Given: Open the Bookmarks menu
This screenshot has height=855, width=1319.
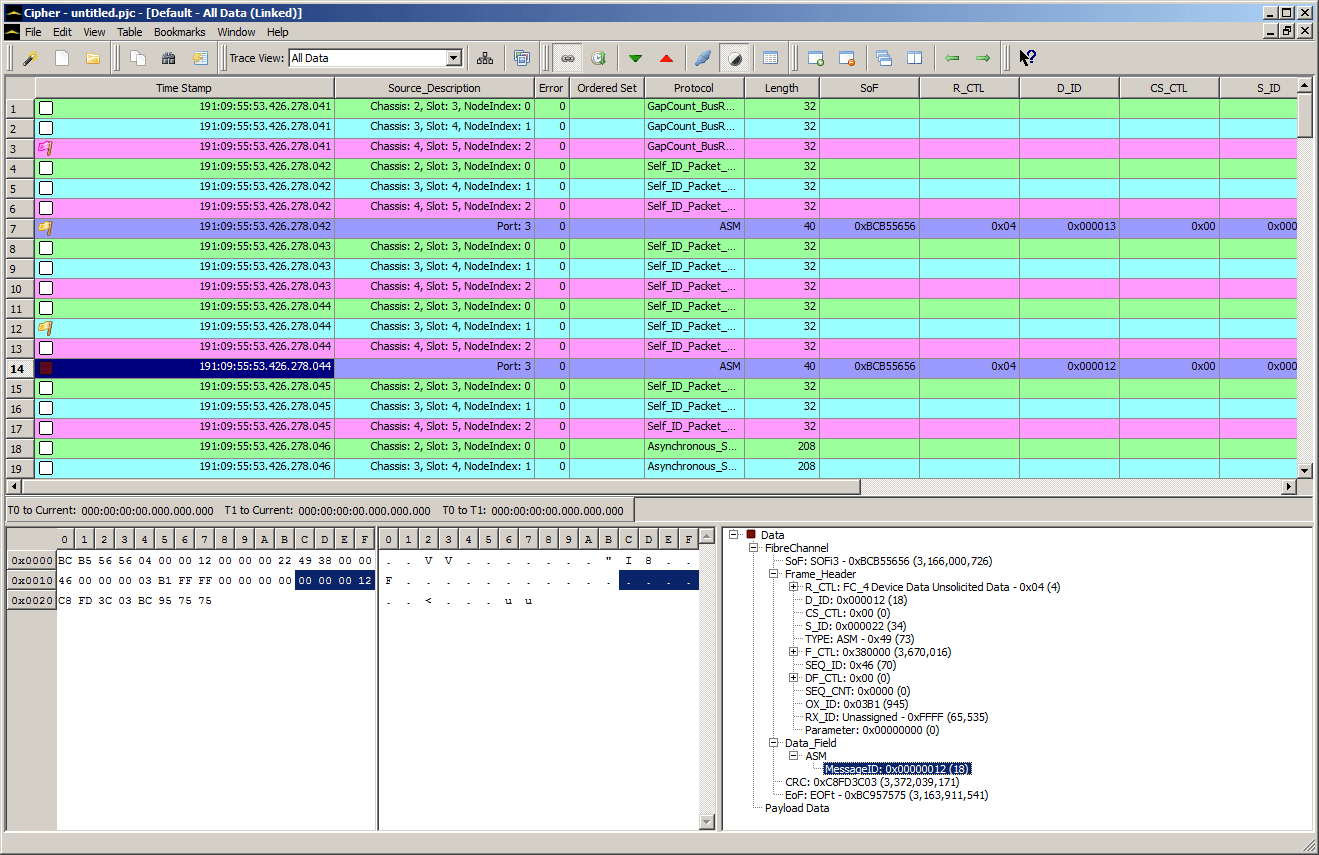Looking at the screenshot, I should [x=179, y=32].
